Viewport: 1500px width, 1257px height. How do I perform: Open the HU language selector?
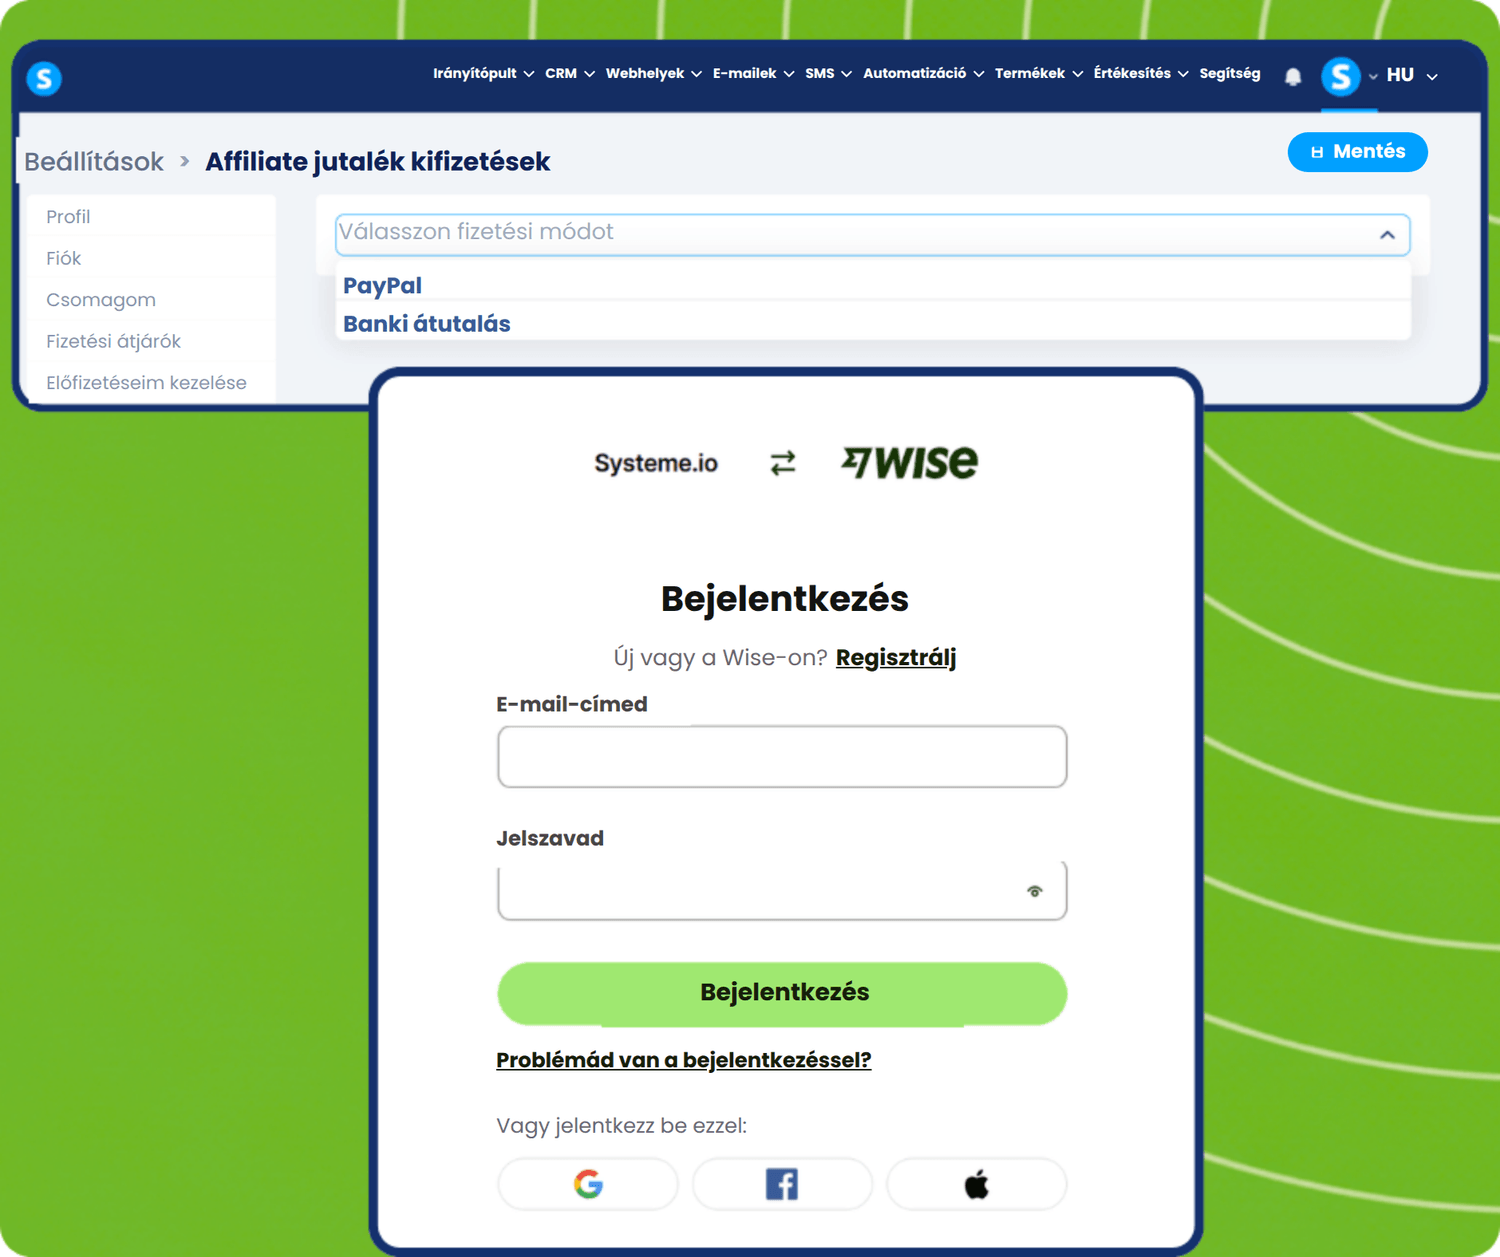pos(1411,76)
